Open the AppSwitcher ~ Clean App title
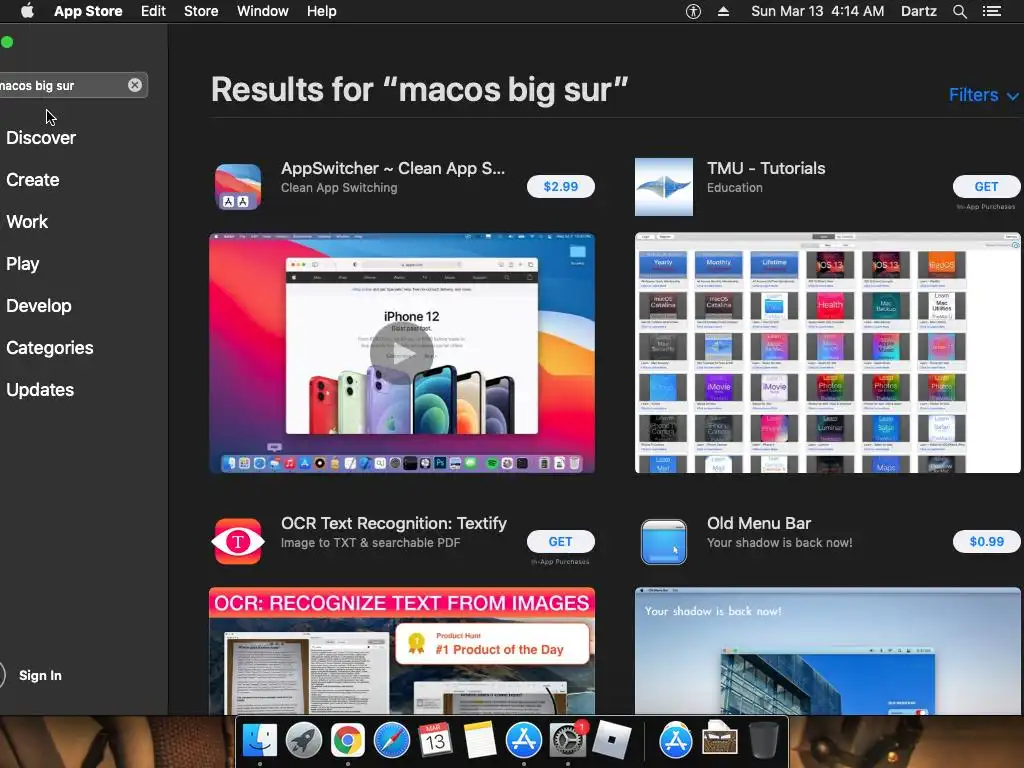The height and width of the screenshot is (768, 1024). (392, 168)
